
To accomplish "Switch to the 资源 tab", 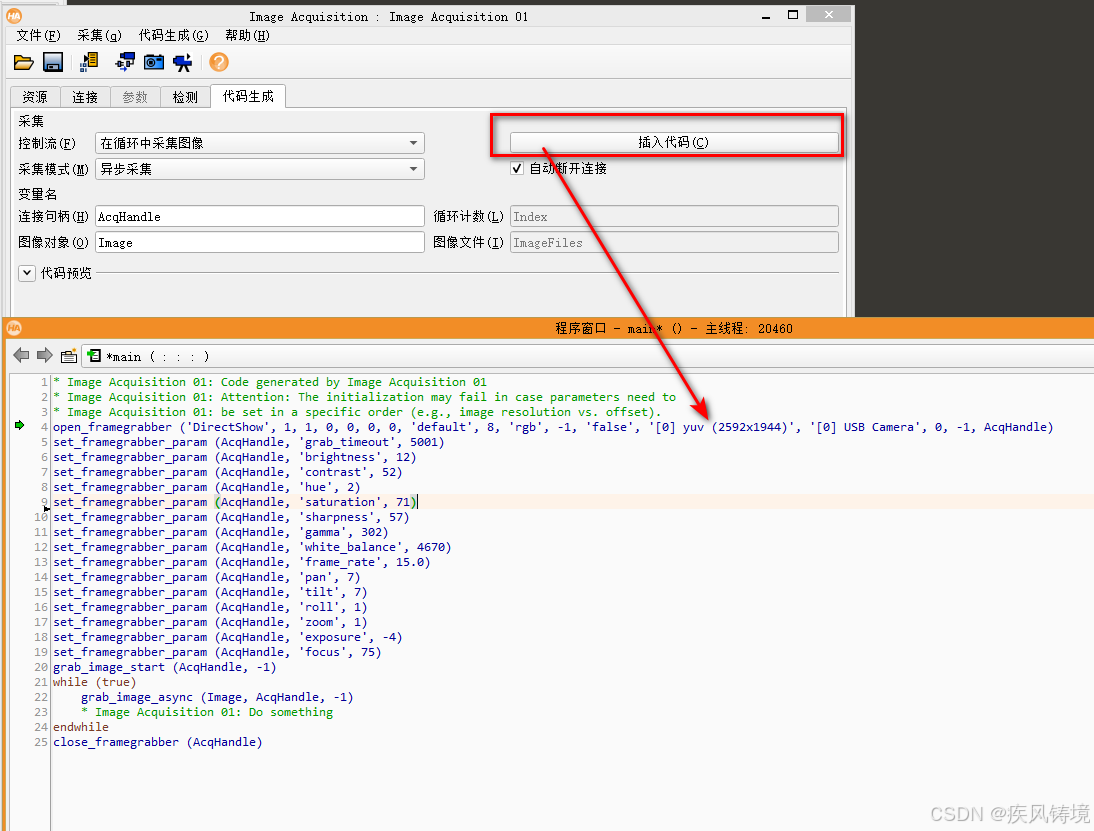I will pos(35,97).
